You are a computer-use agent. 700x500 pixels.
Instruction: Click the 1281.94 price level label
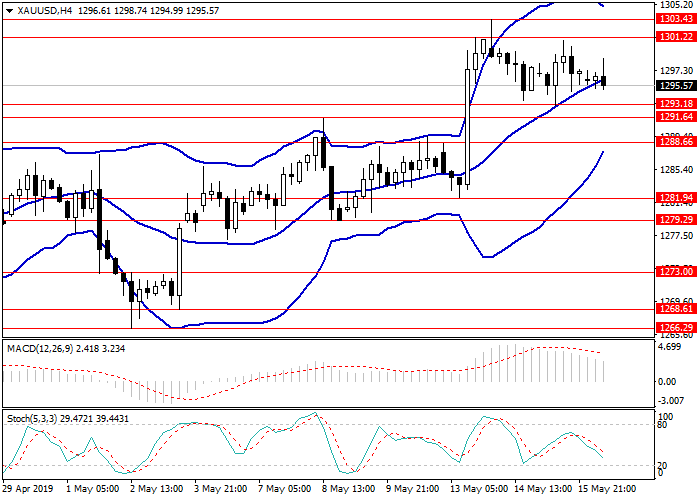677,197
